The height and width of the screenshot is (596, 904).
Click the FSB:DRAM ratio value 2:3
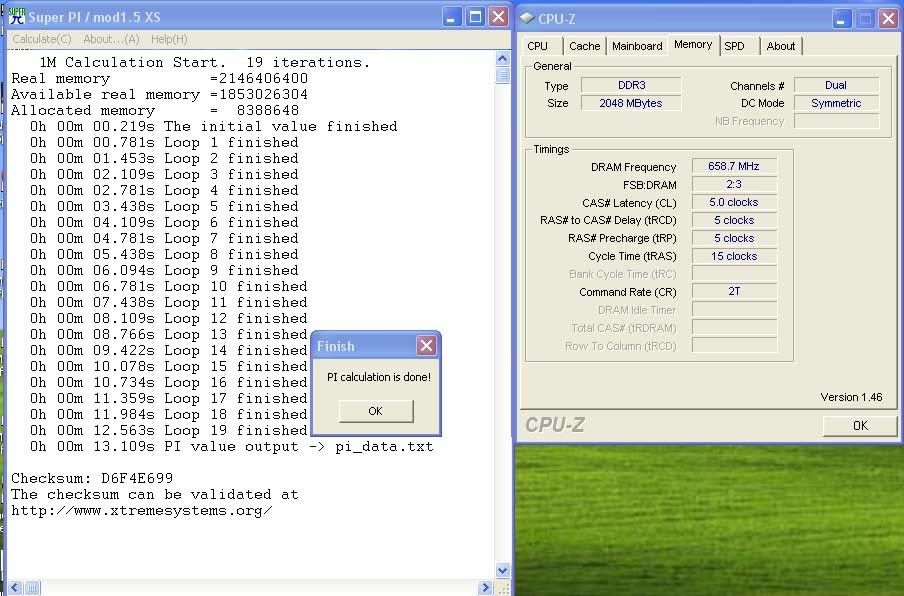734,184
